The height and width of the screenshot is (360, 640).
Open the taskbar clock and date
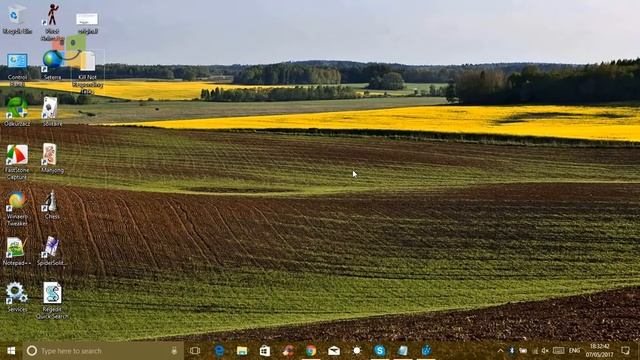(x=600, y=351)
